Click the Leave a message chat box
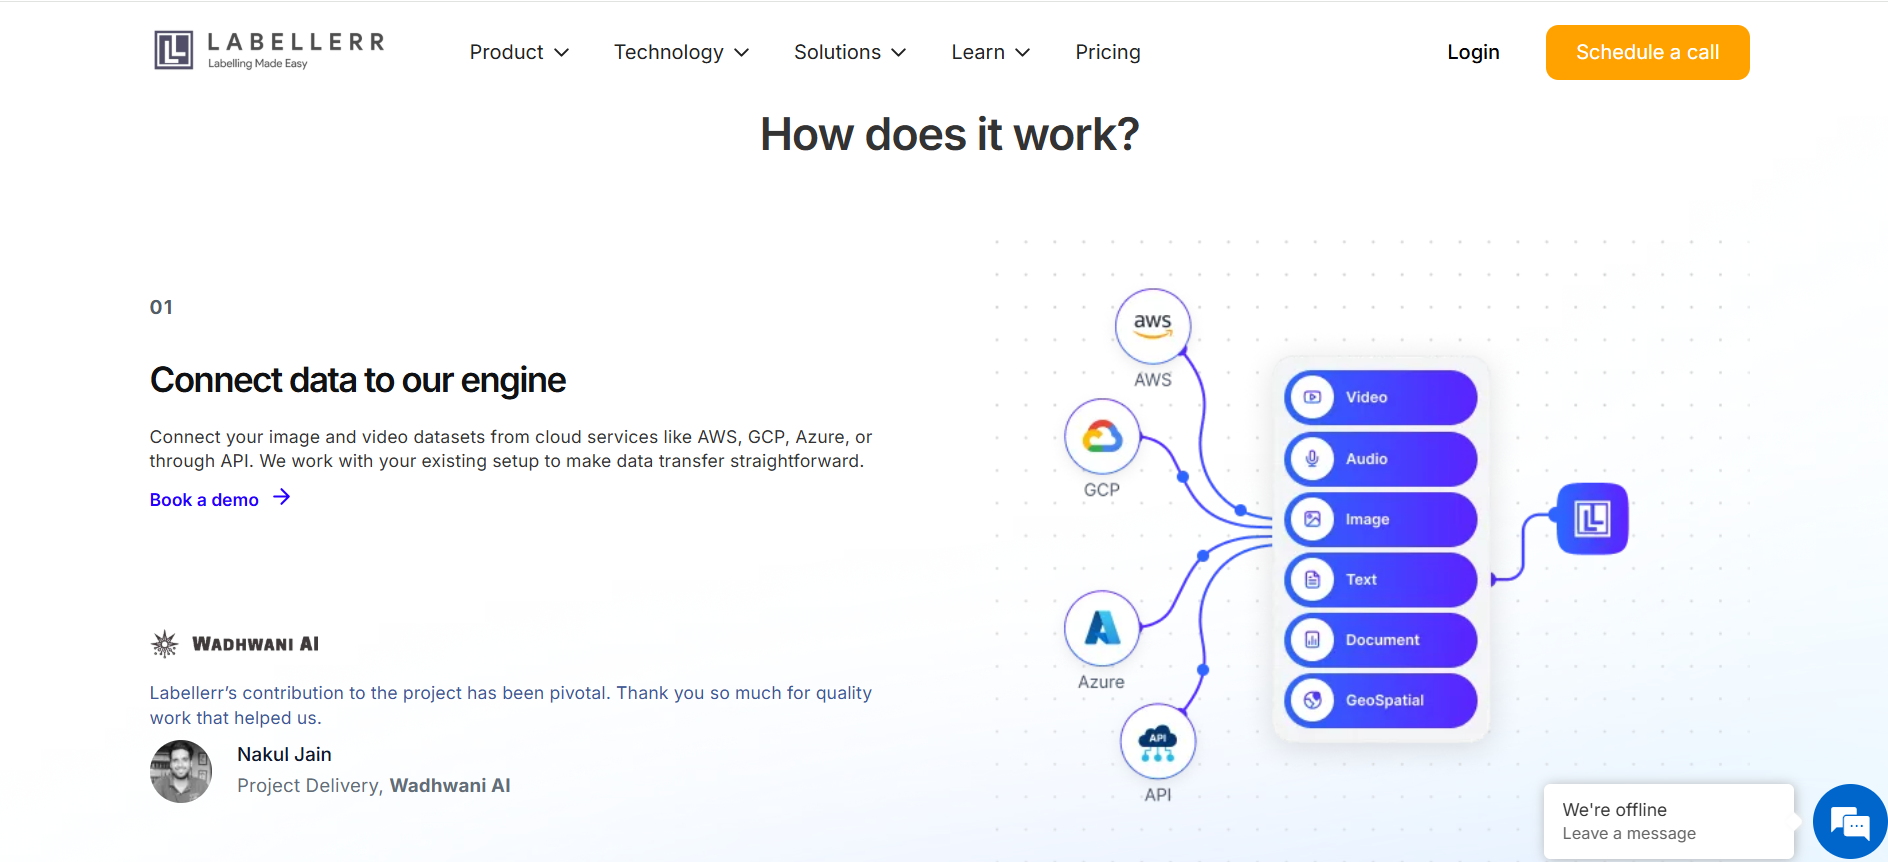 tap(1669, 821)
